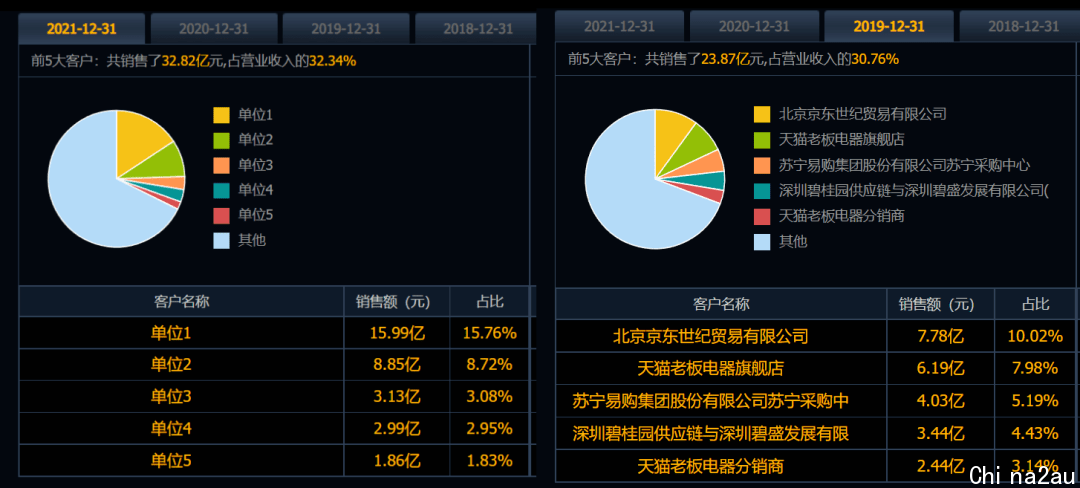The image size is (1080, 488).
Task: Click 天猫老板电器旗舰店 legend label
Action: [841, 140]
